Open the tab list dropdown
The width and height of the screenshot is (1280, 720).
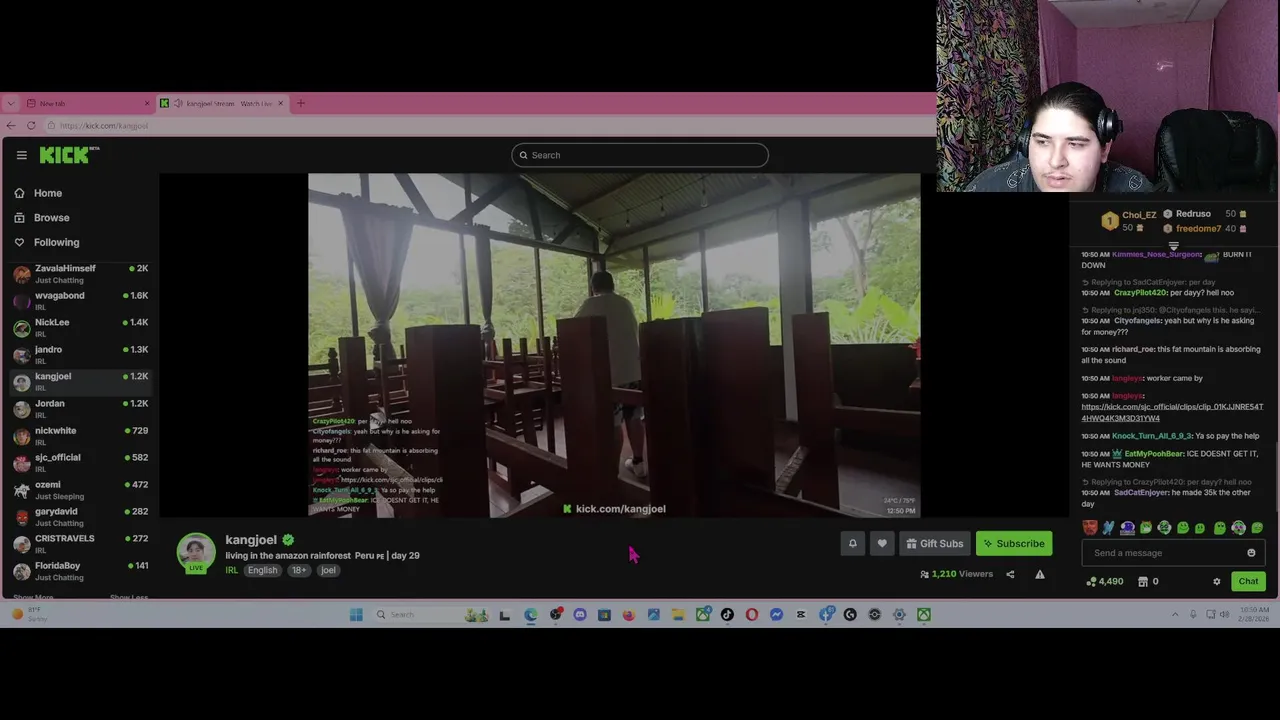point(10,103)
